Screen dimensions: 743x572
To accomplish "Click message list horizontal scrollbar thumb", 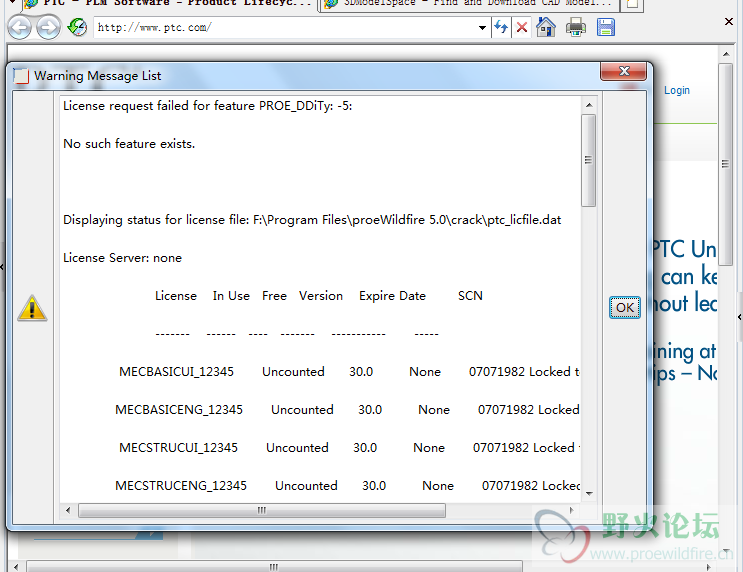I will (x=262, y=510).
